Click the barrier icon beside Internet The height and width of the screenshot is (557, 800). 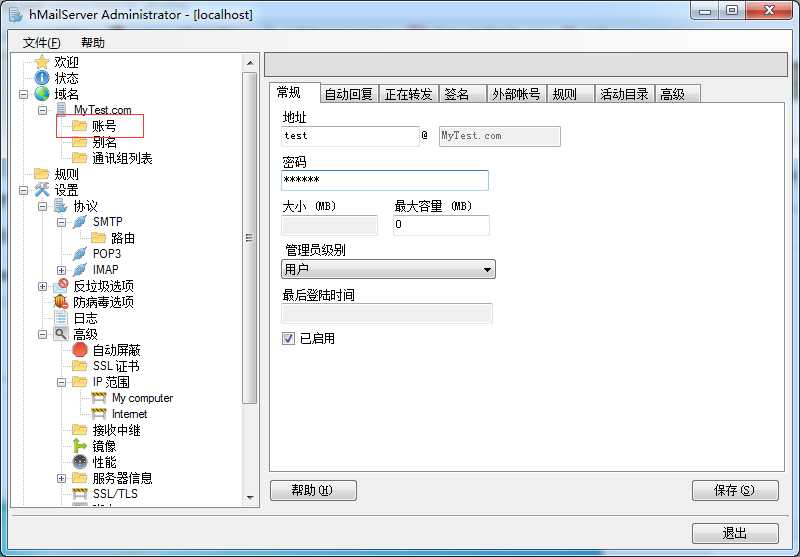[x=98, y=414]
